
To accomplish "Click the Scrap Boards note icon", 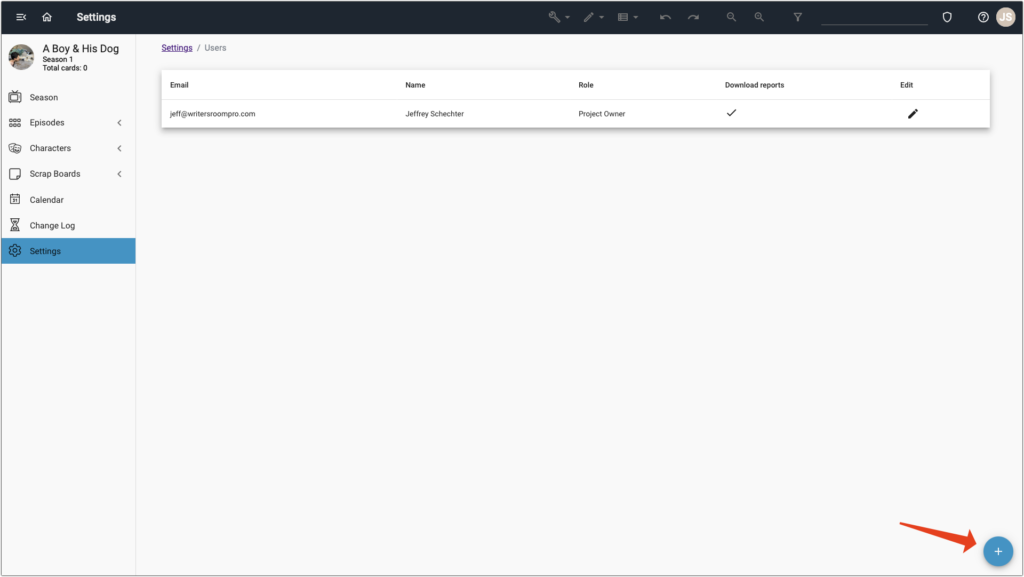I will [15, 174].
